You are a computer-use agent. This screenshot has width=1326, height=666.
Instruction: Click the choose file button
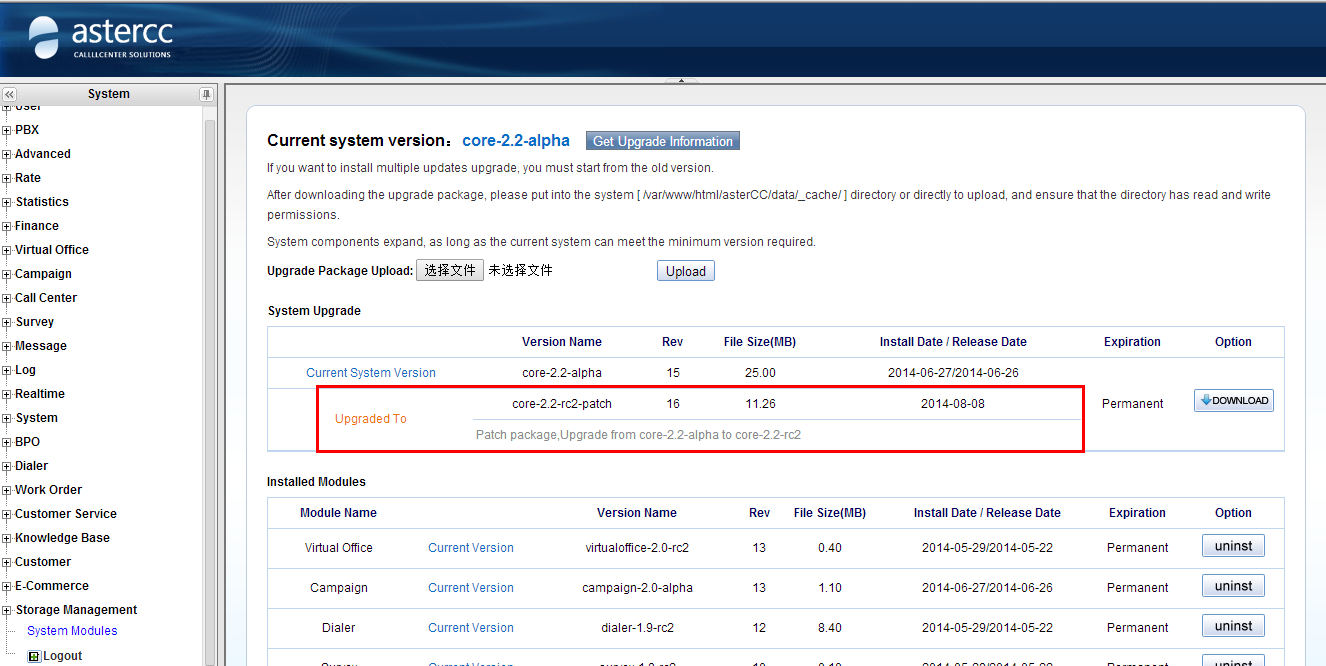tap(449, 270)
